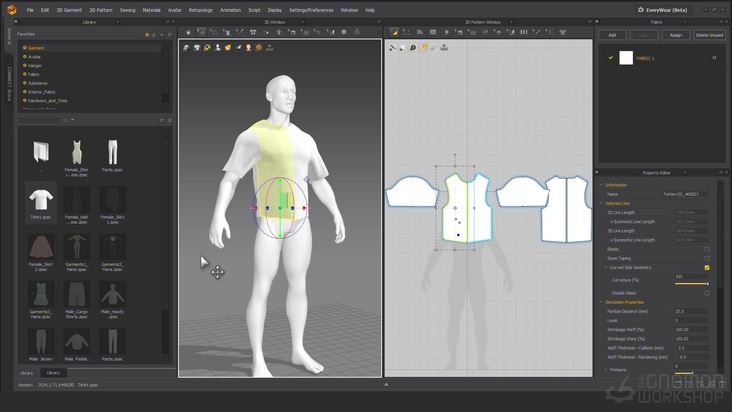Screen dimensions: 732x412
Task: Click the round gear icon in the 3D toolbar
Action: 344,32
